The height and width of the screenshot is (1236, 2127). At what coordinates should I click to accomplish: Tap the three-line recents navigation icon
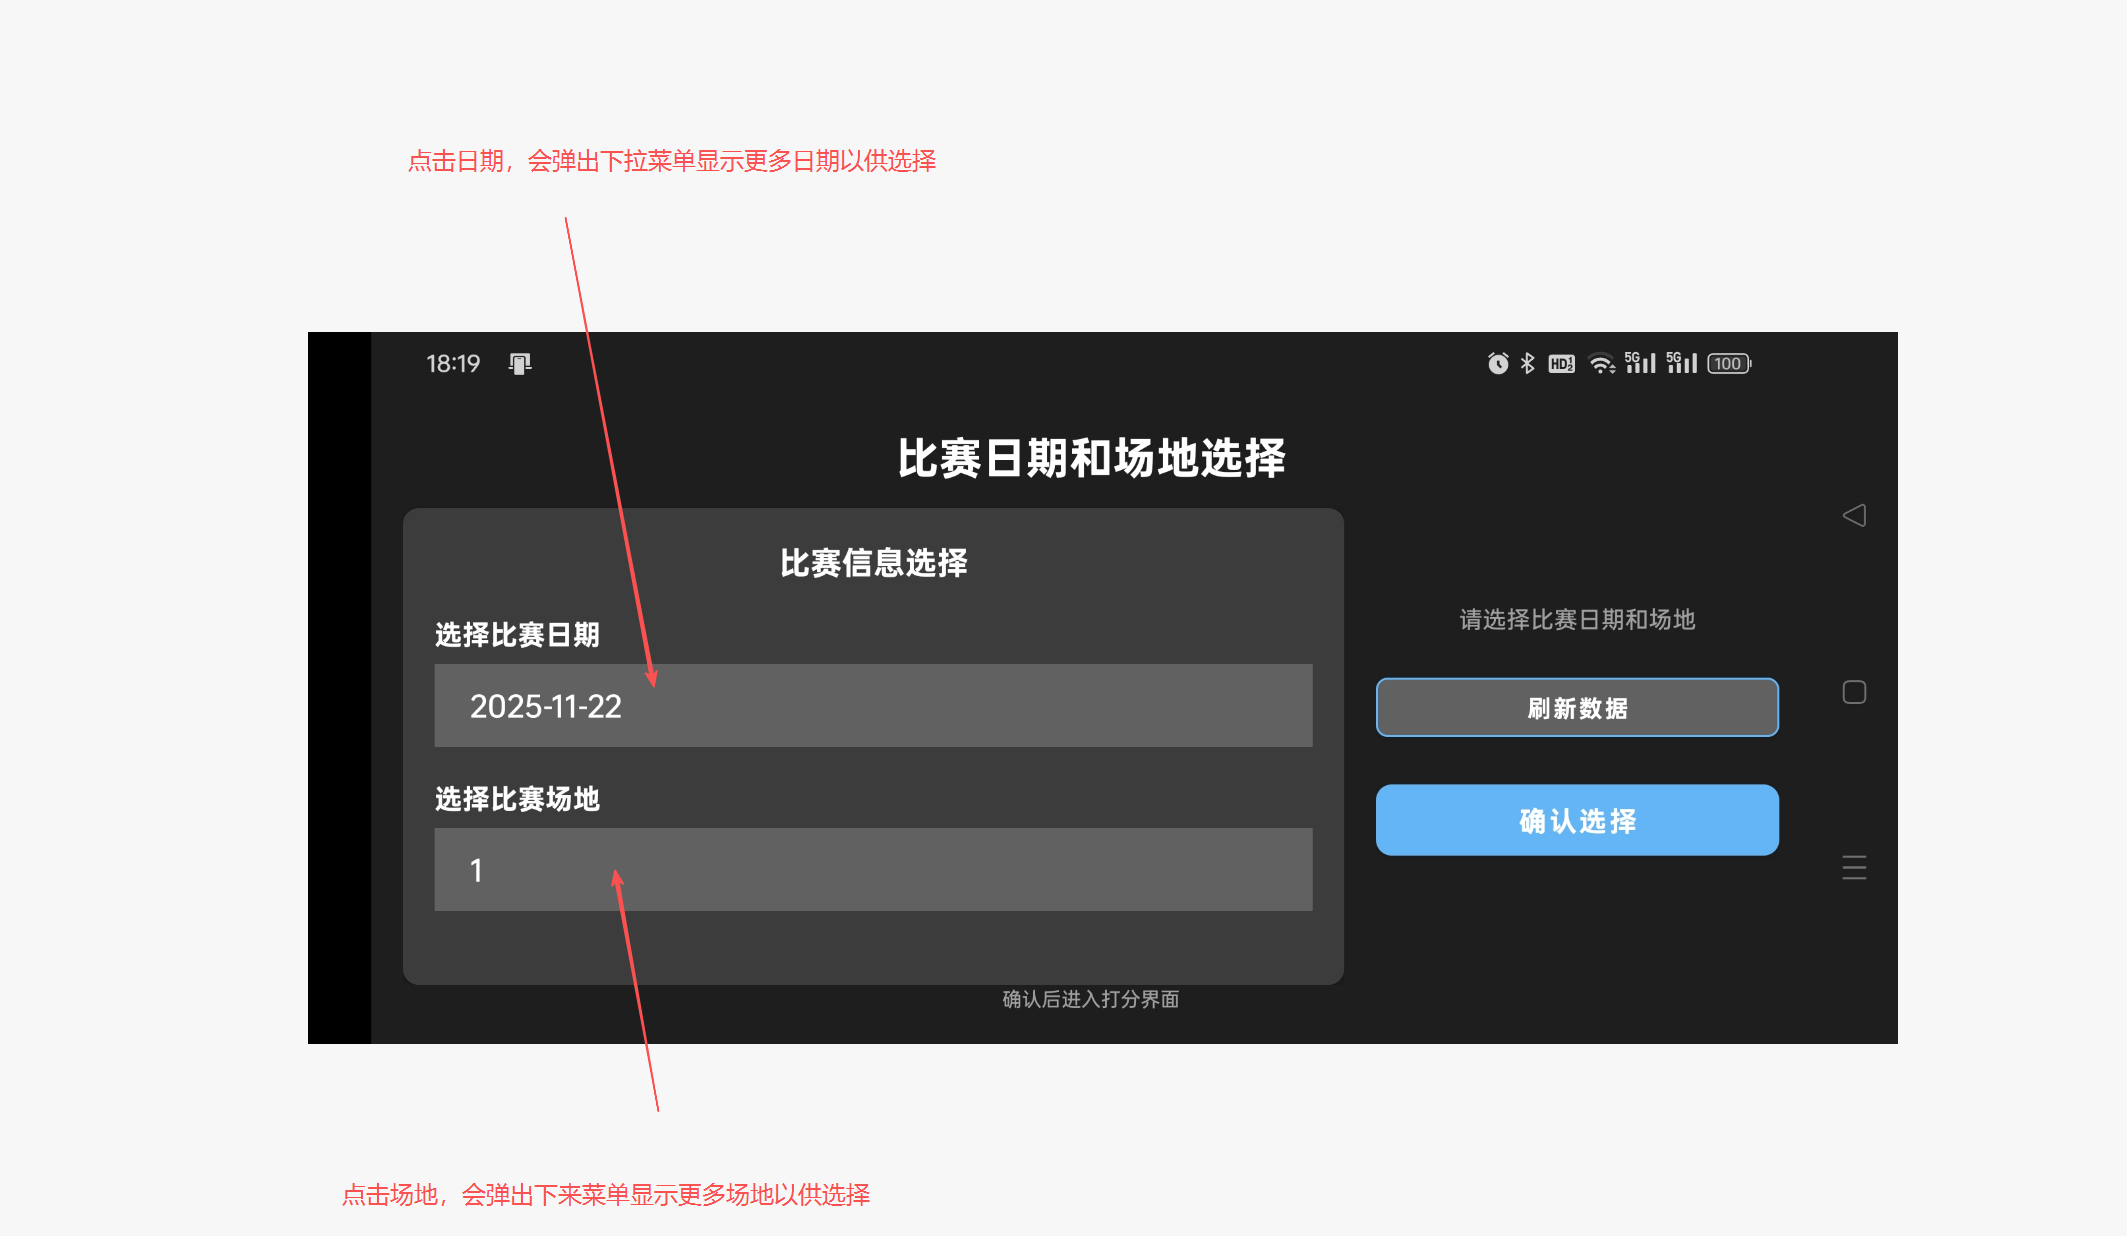point(1854,867)
